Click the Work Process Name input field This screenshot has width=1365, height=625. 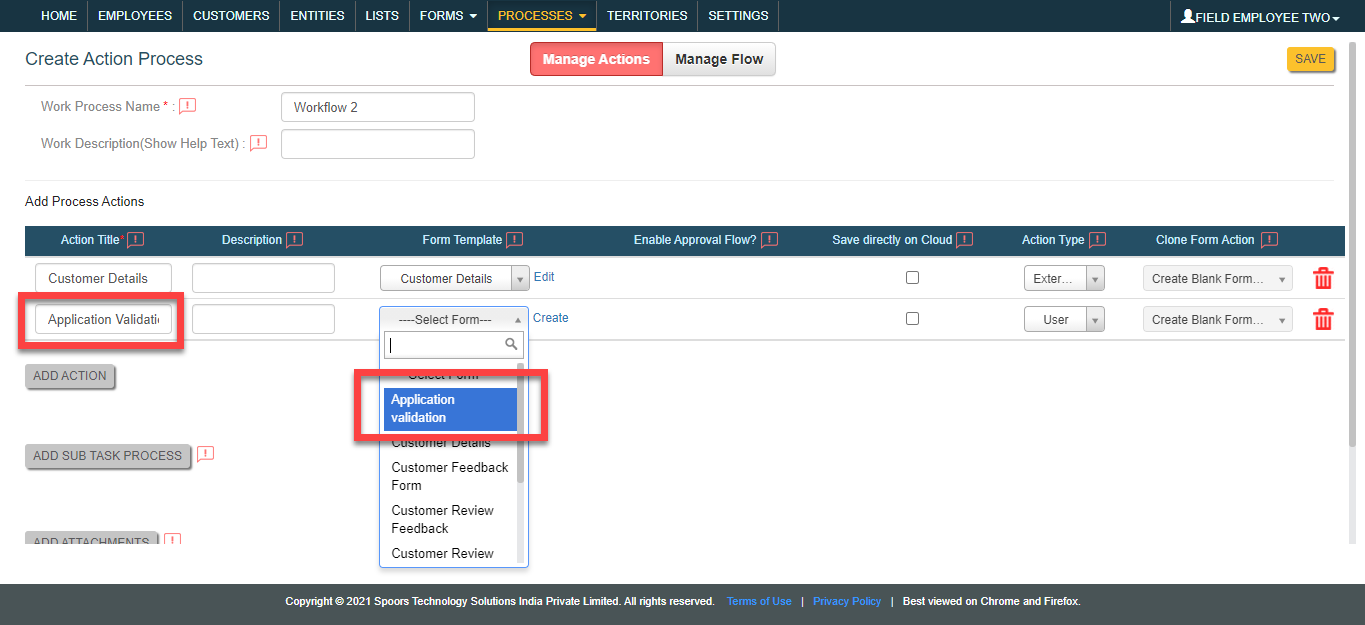(x=377, y=107)
